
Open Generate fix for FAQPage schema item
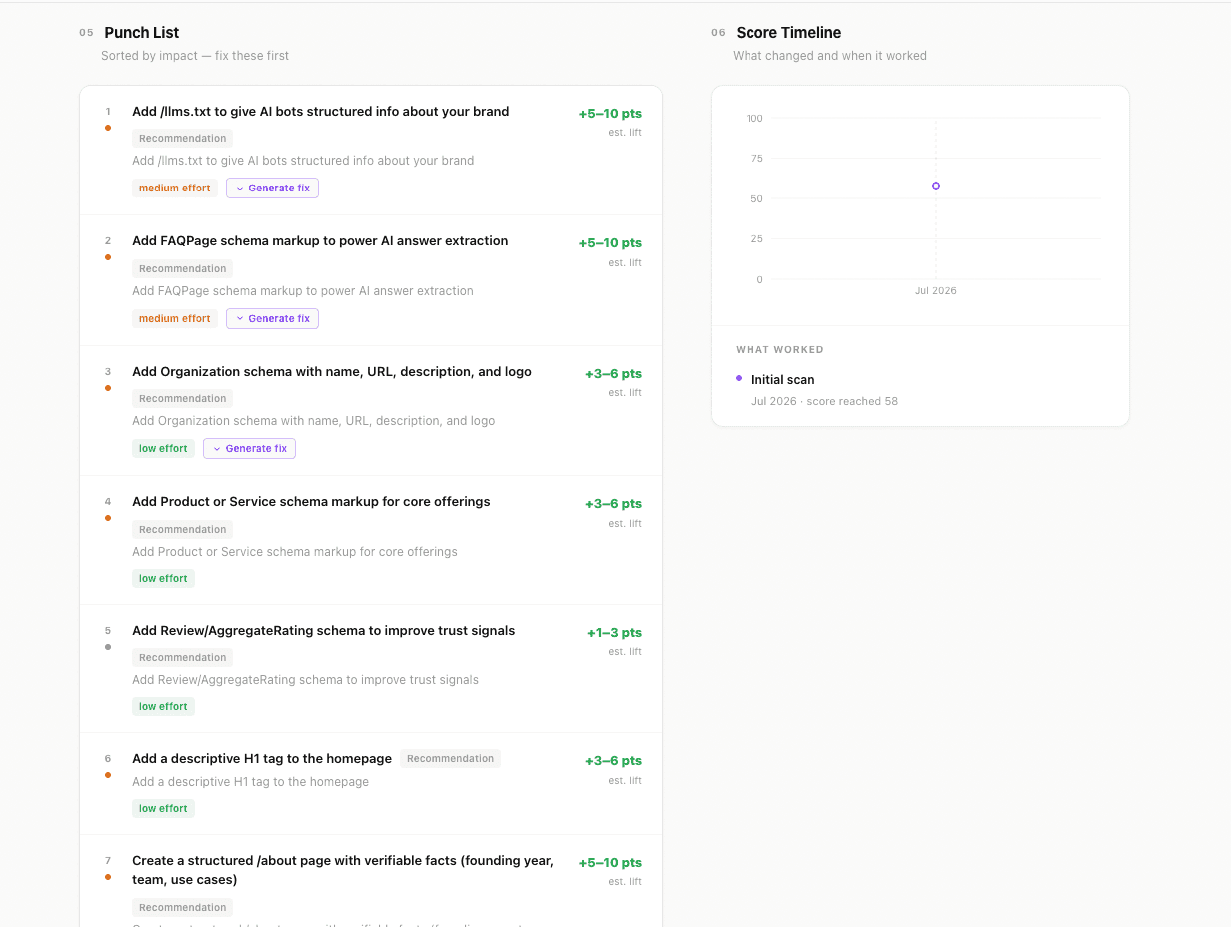pyautogui.click(x=272, y=318)
